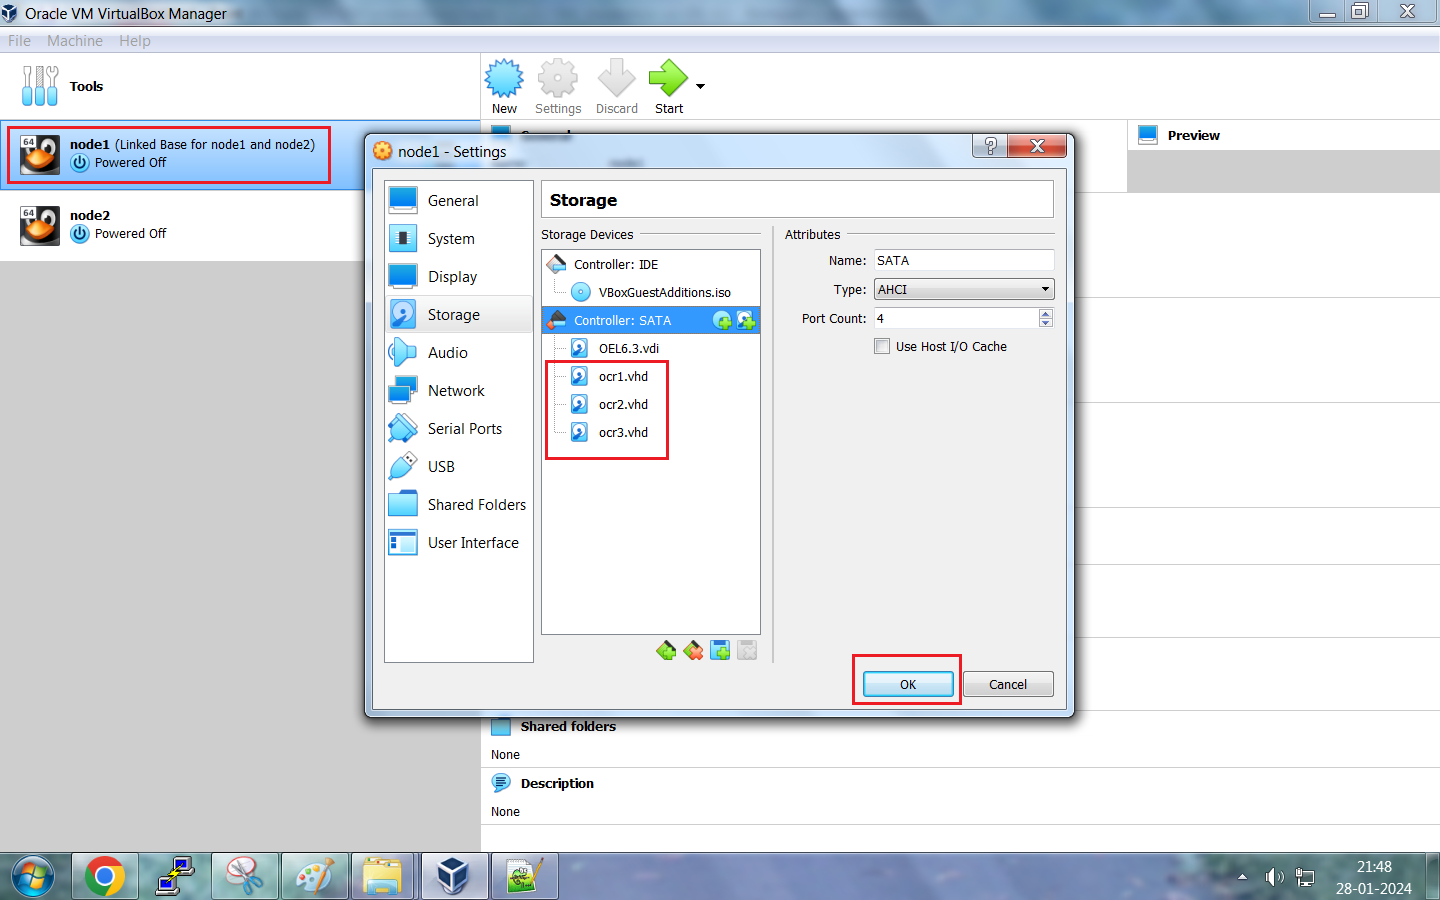This screenshot has width=1440, height=900.
Task: Select the ocr2.vhd disk
Action: point(651,404)
